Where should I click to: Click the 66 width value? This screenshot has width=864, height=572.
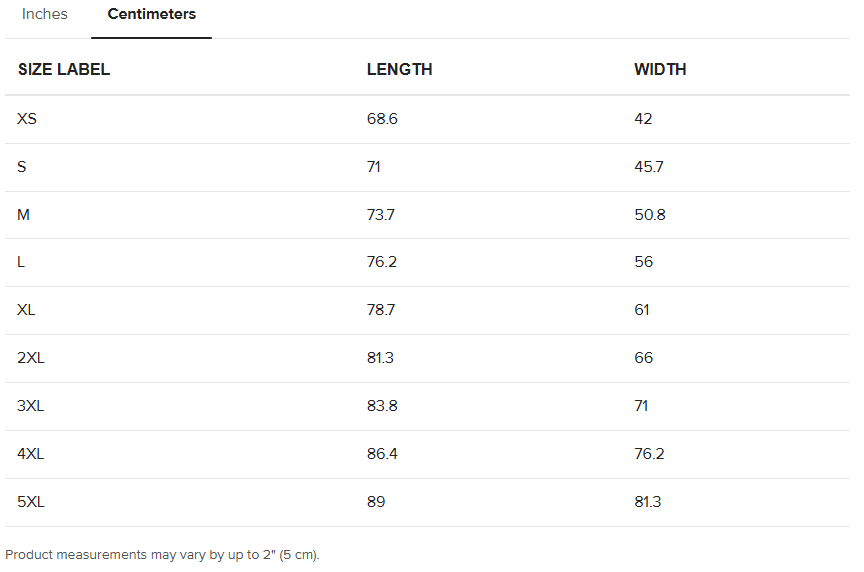[643, 358]
